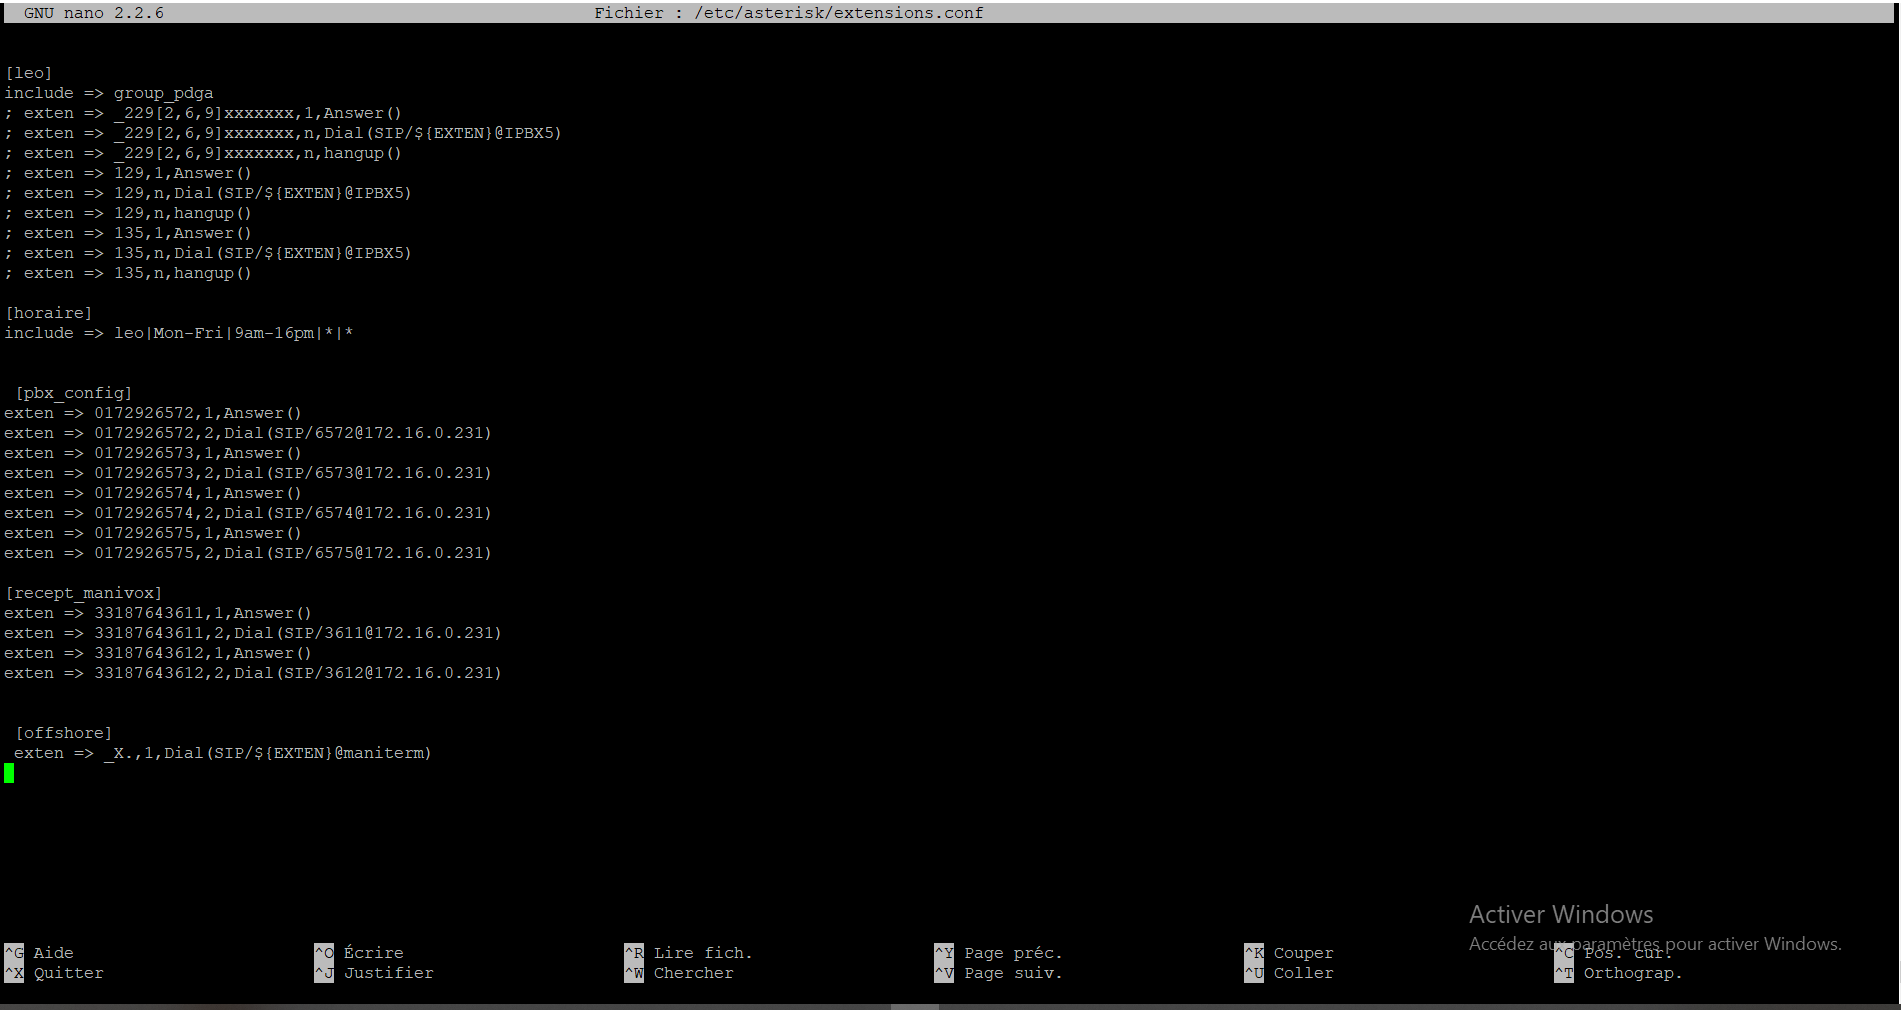This screenshot has width=1901, height=1010.
Task: Go to previous page via Page préc.
Action: [999, 953]
